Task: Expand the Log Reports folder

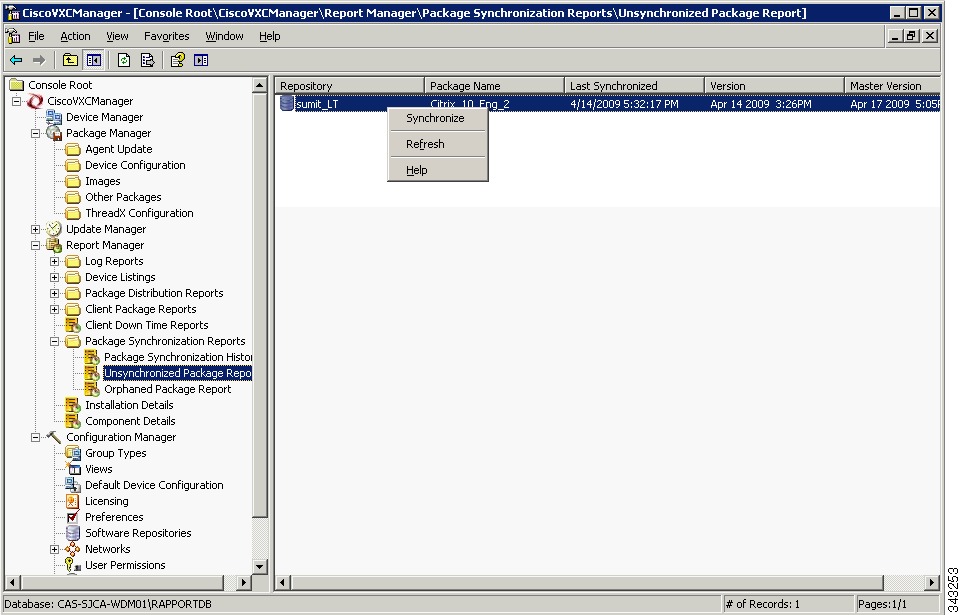Action: point(55,261)
